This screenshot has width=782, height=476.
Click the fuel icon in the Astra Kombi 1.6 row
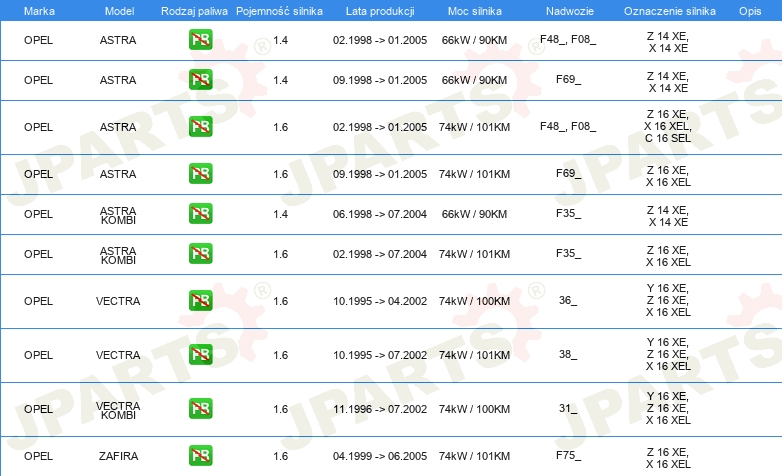(x=200, y=253)
